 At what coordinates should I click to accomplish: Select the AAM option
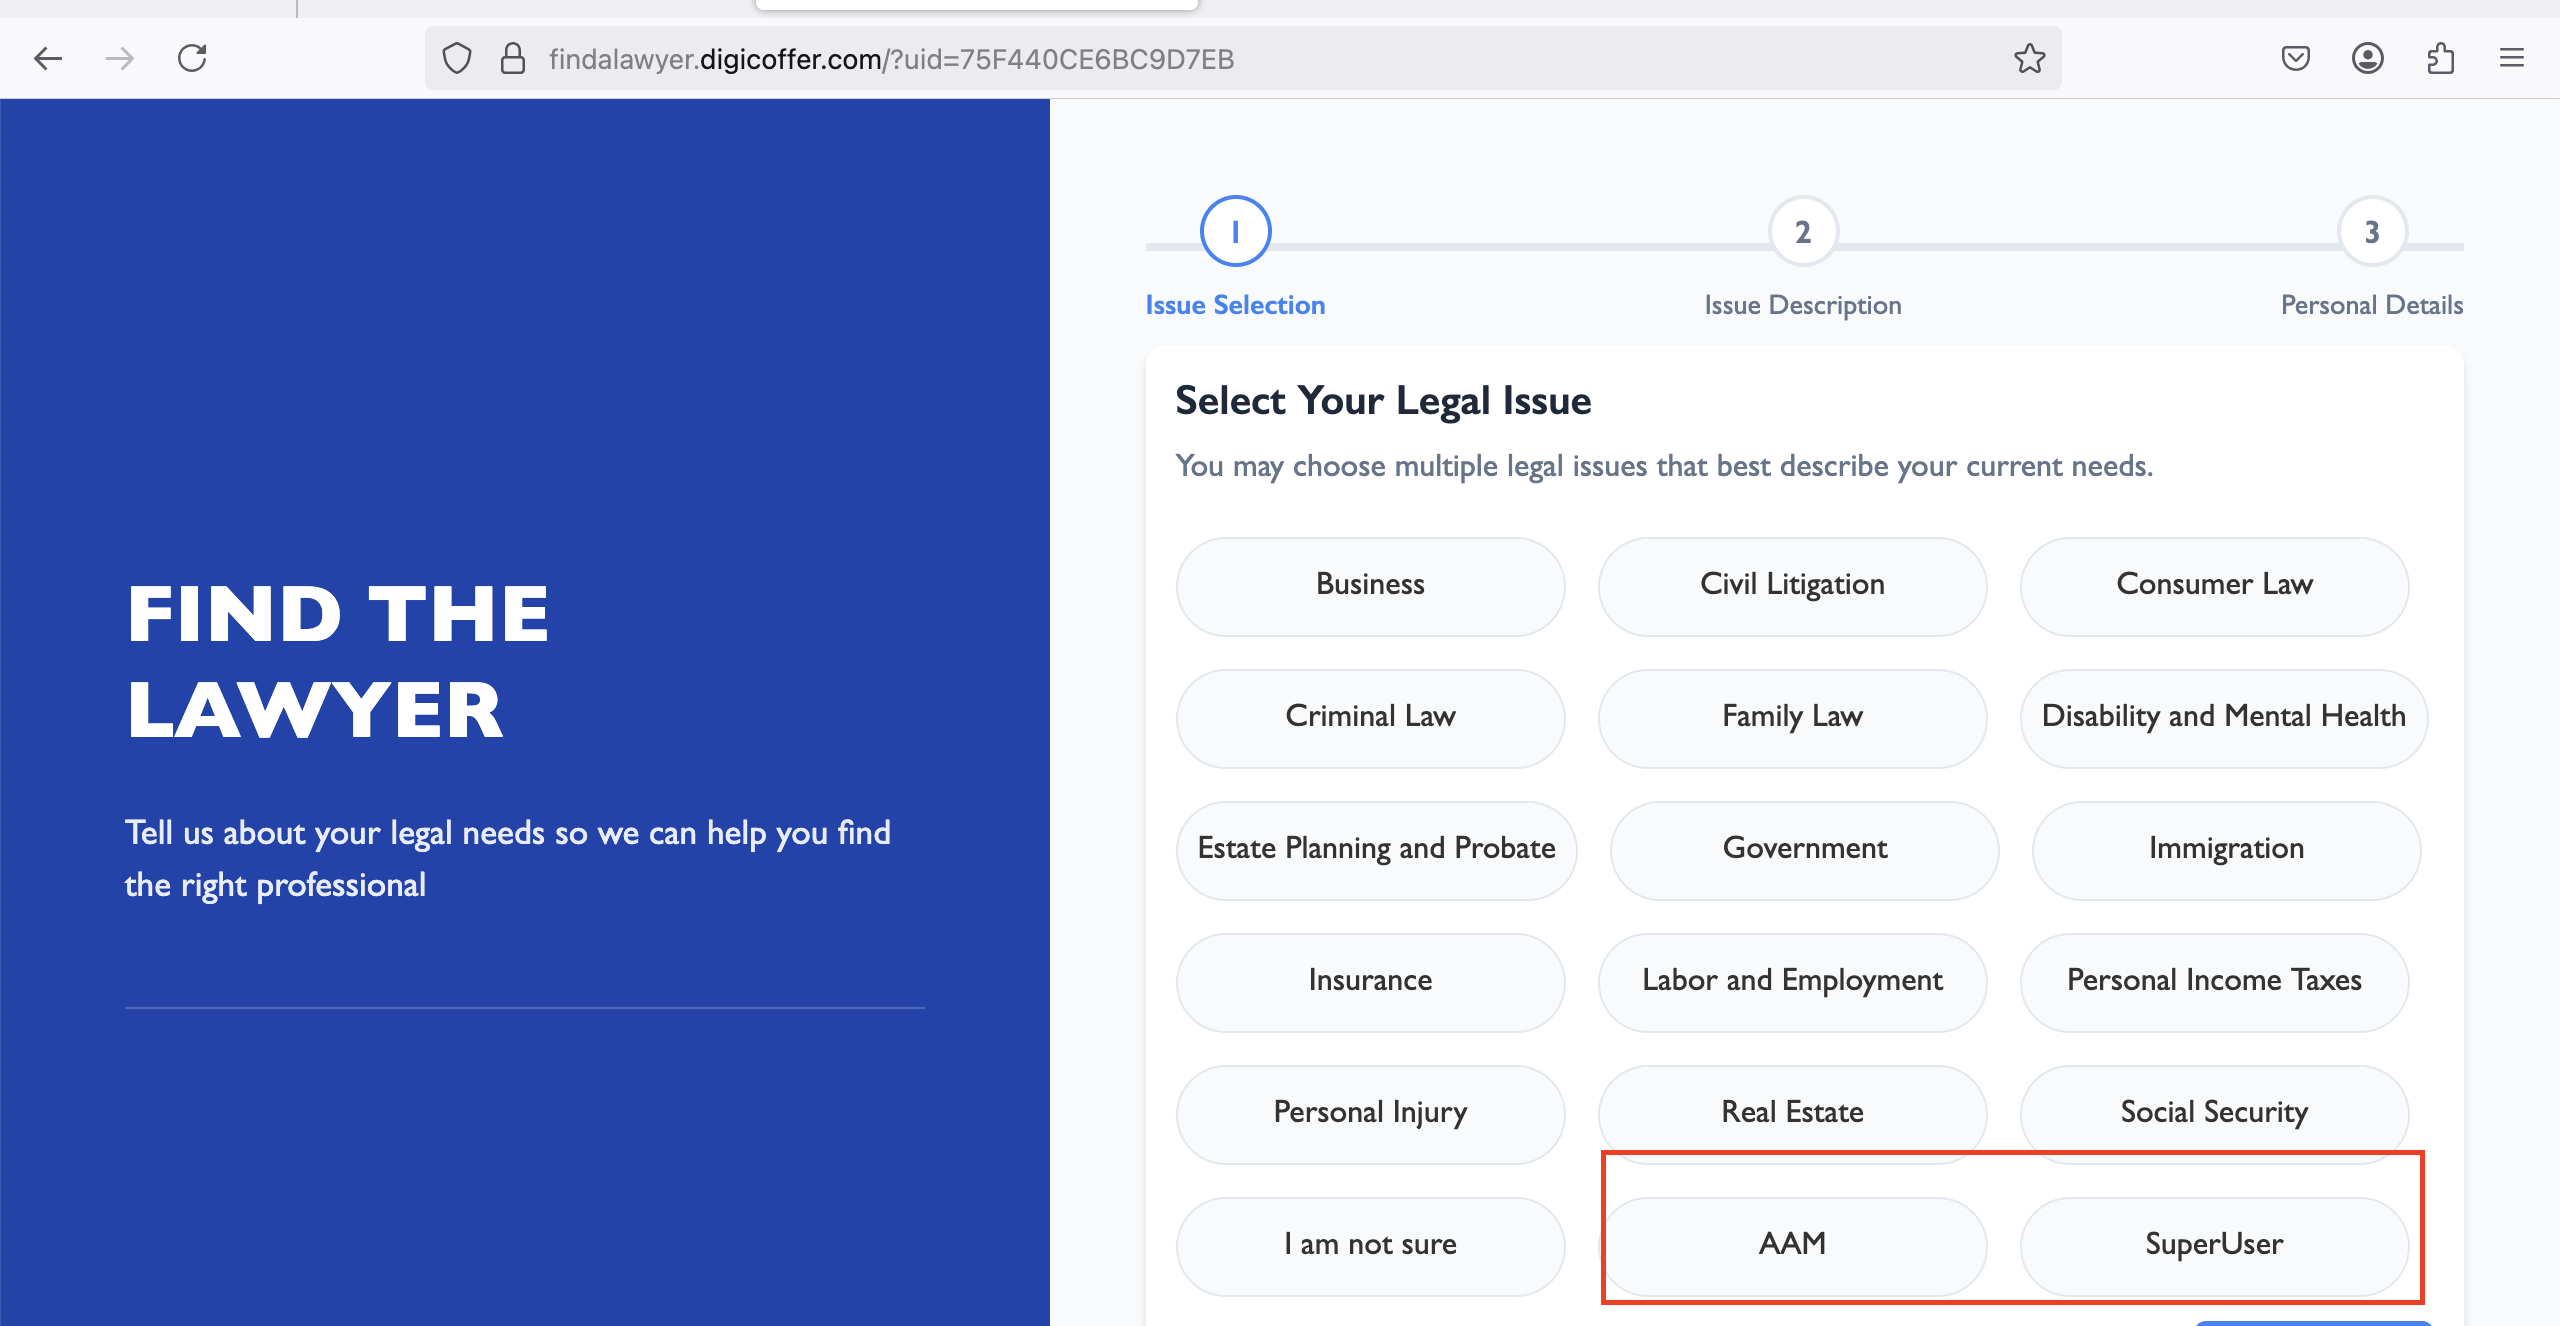[1792, 1246]
